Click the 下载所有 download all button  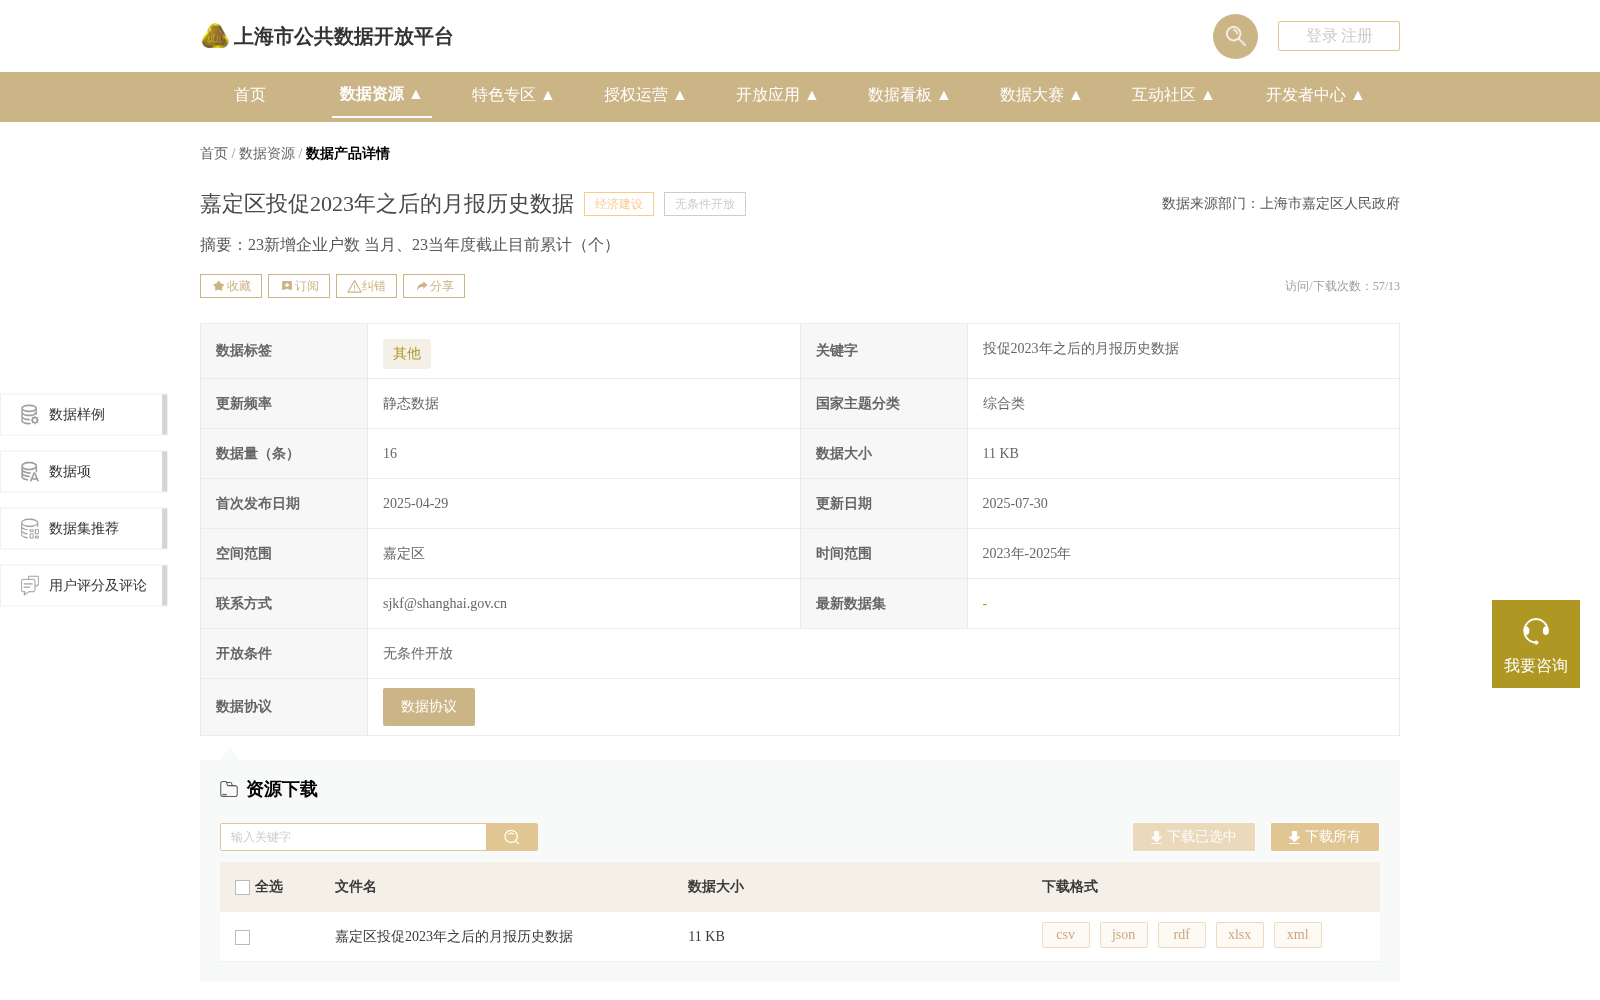tap(1325, 837)
